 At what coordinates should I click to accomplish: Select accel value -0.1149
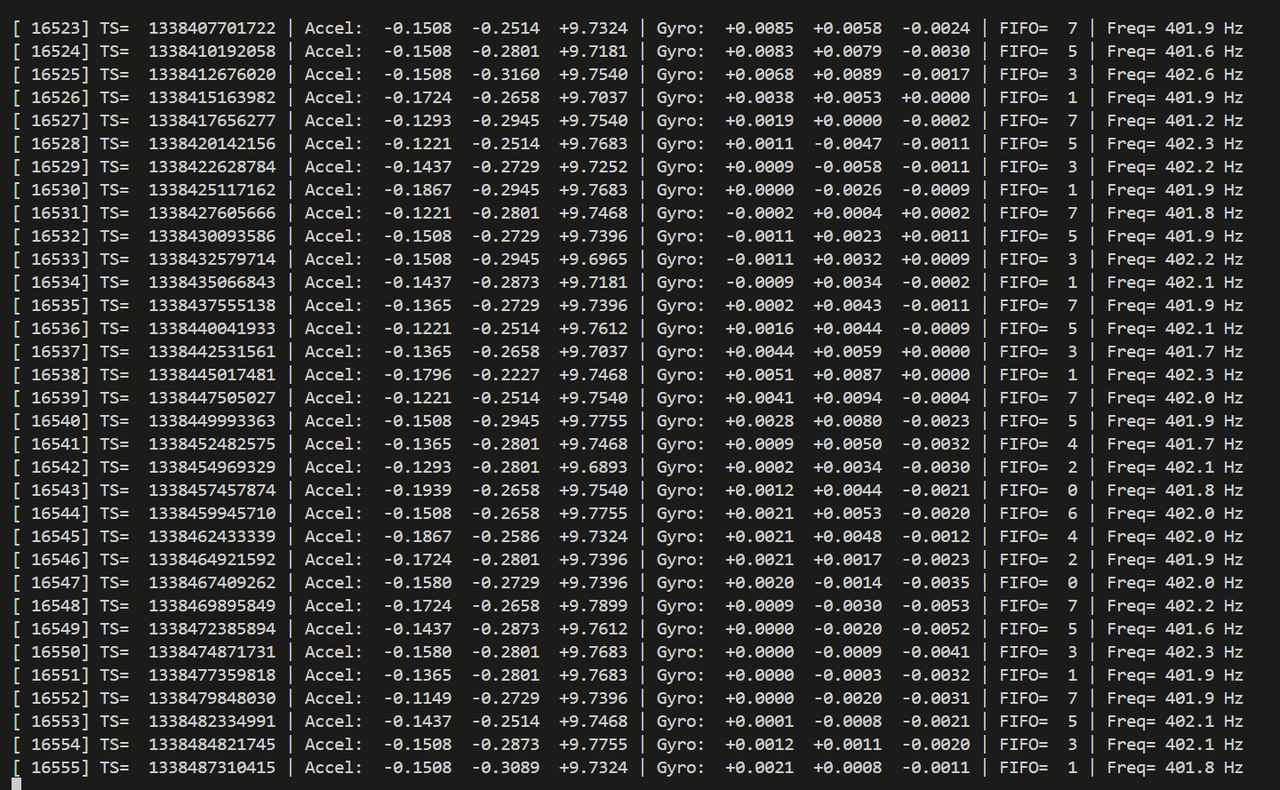click(x=418, y=698)
